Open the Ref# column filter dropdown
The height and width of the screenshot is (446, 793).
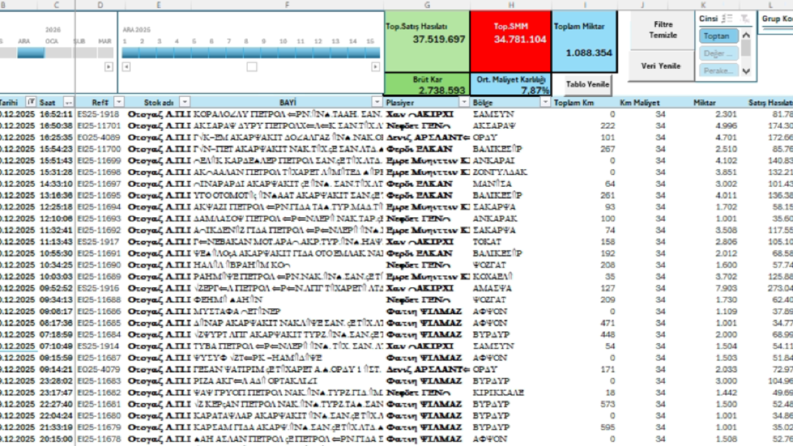click(x=119, y=102)
